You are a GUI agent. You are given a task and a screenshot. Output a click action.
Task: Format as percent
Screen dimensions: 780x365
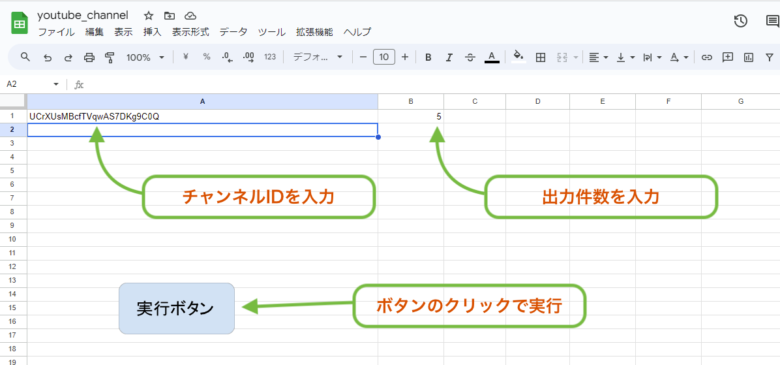click(206, 57)
